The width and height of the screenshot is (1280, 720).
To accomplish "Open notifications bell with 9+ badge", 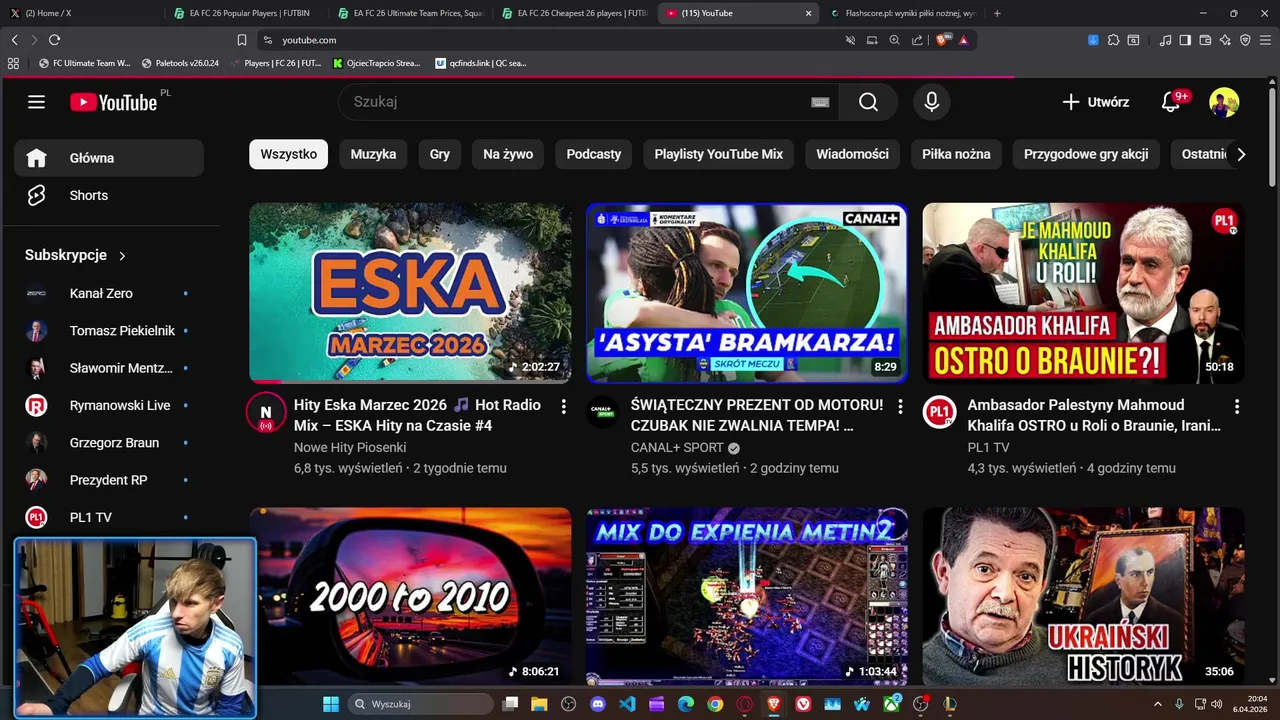I will [1171, 102].
